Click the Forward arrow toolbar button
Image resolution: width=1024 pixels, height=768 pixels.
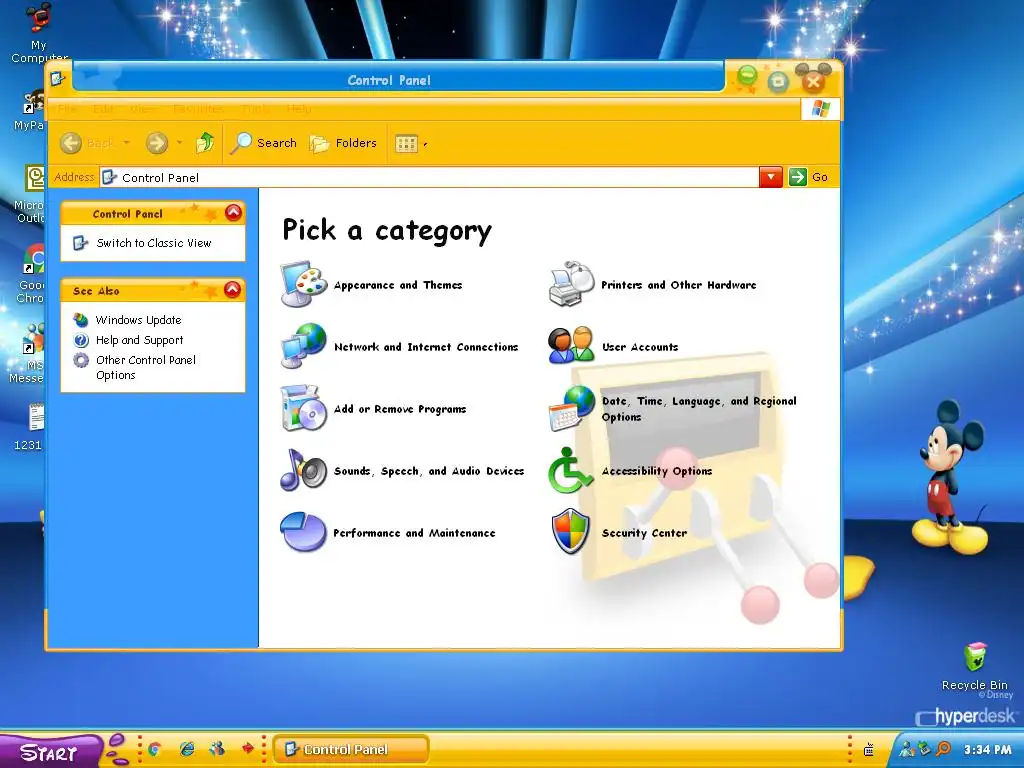tap(157, 143)
